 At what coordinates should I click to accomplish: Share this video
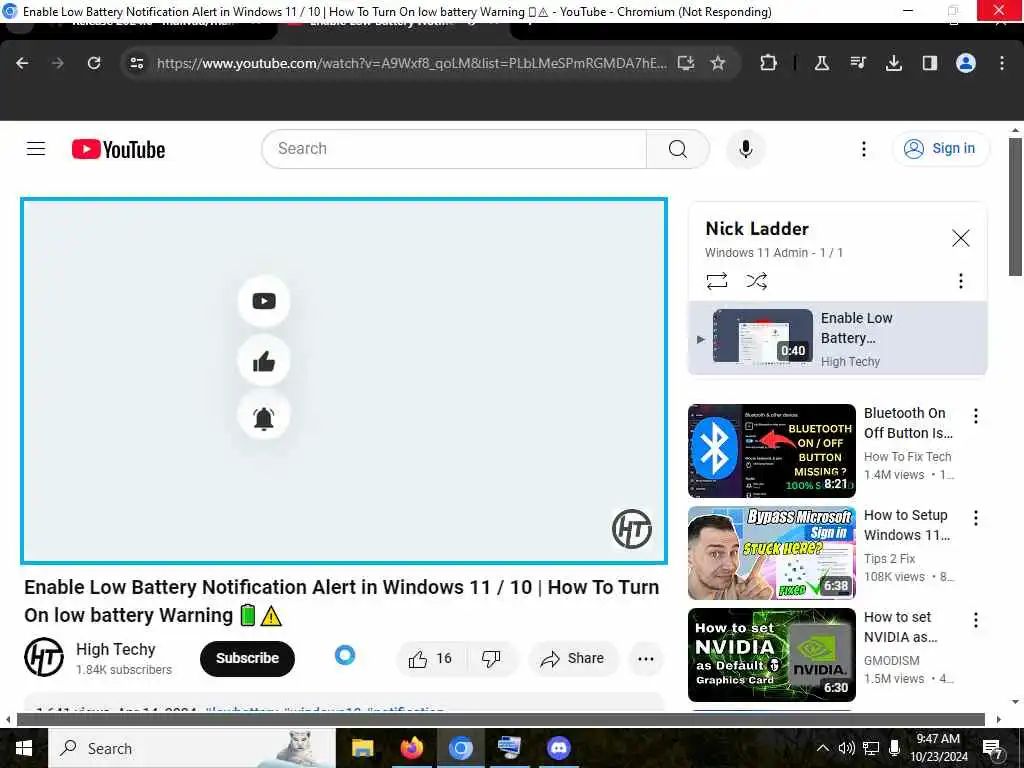pos(573,658)
